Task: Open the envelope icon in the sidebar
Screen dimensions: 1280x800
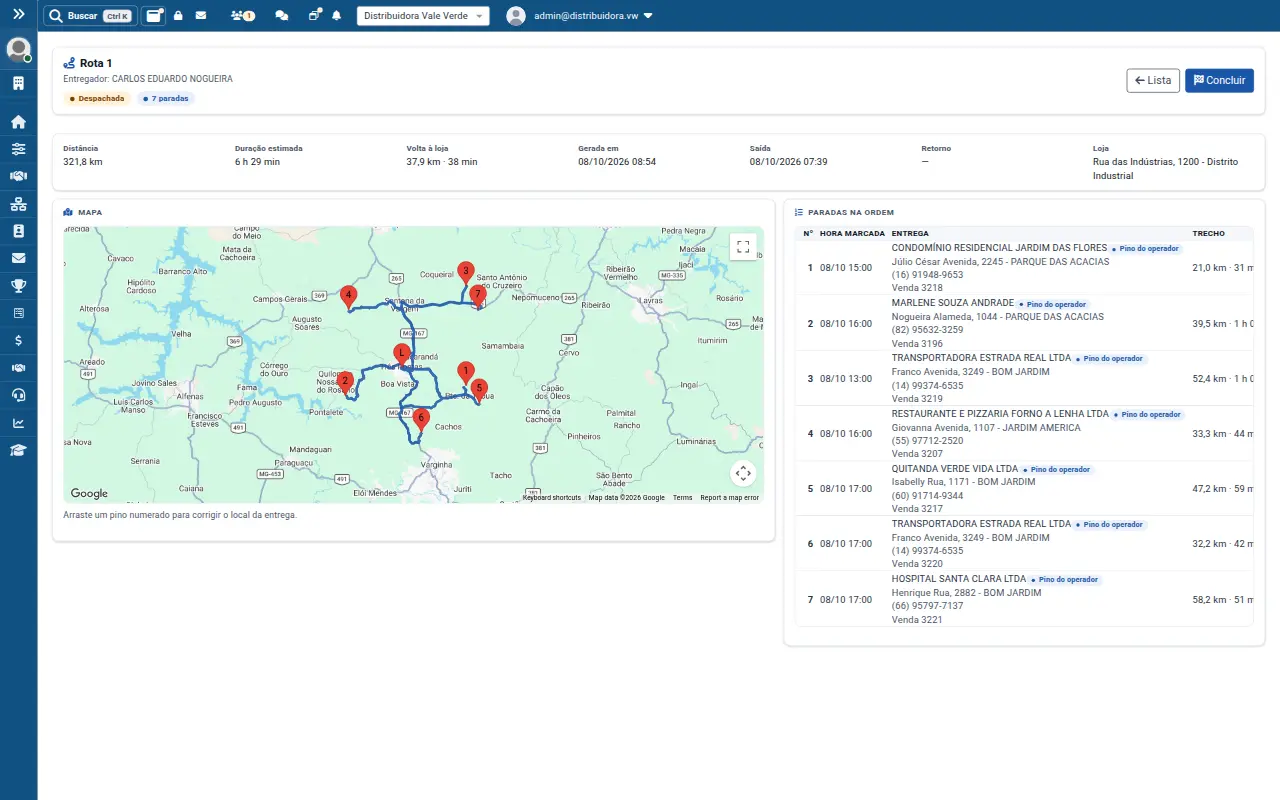Action: pos(18,258)
